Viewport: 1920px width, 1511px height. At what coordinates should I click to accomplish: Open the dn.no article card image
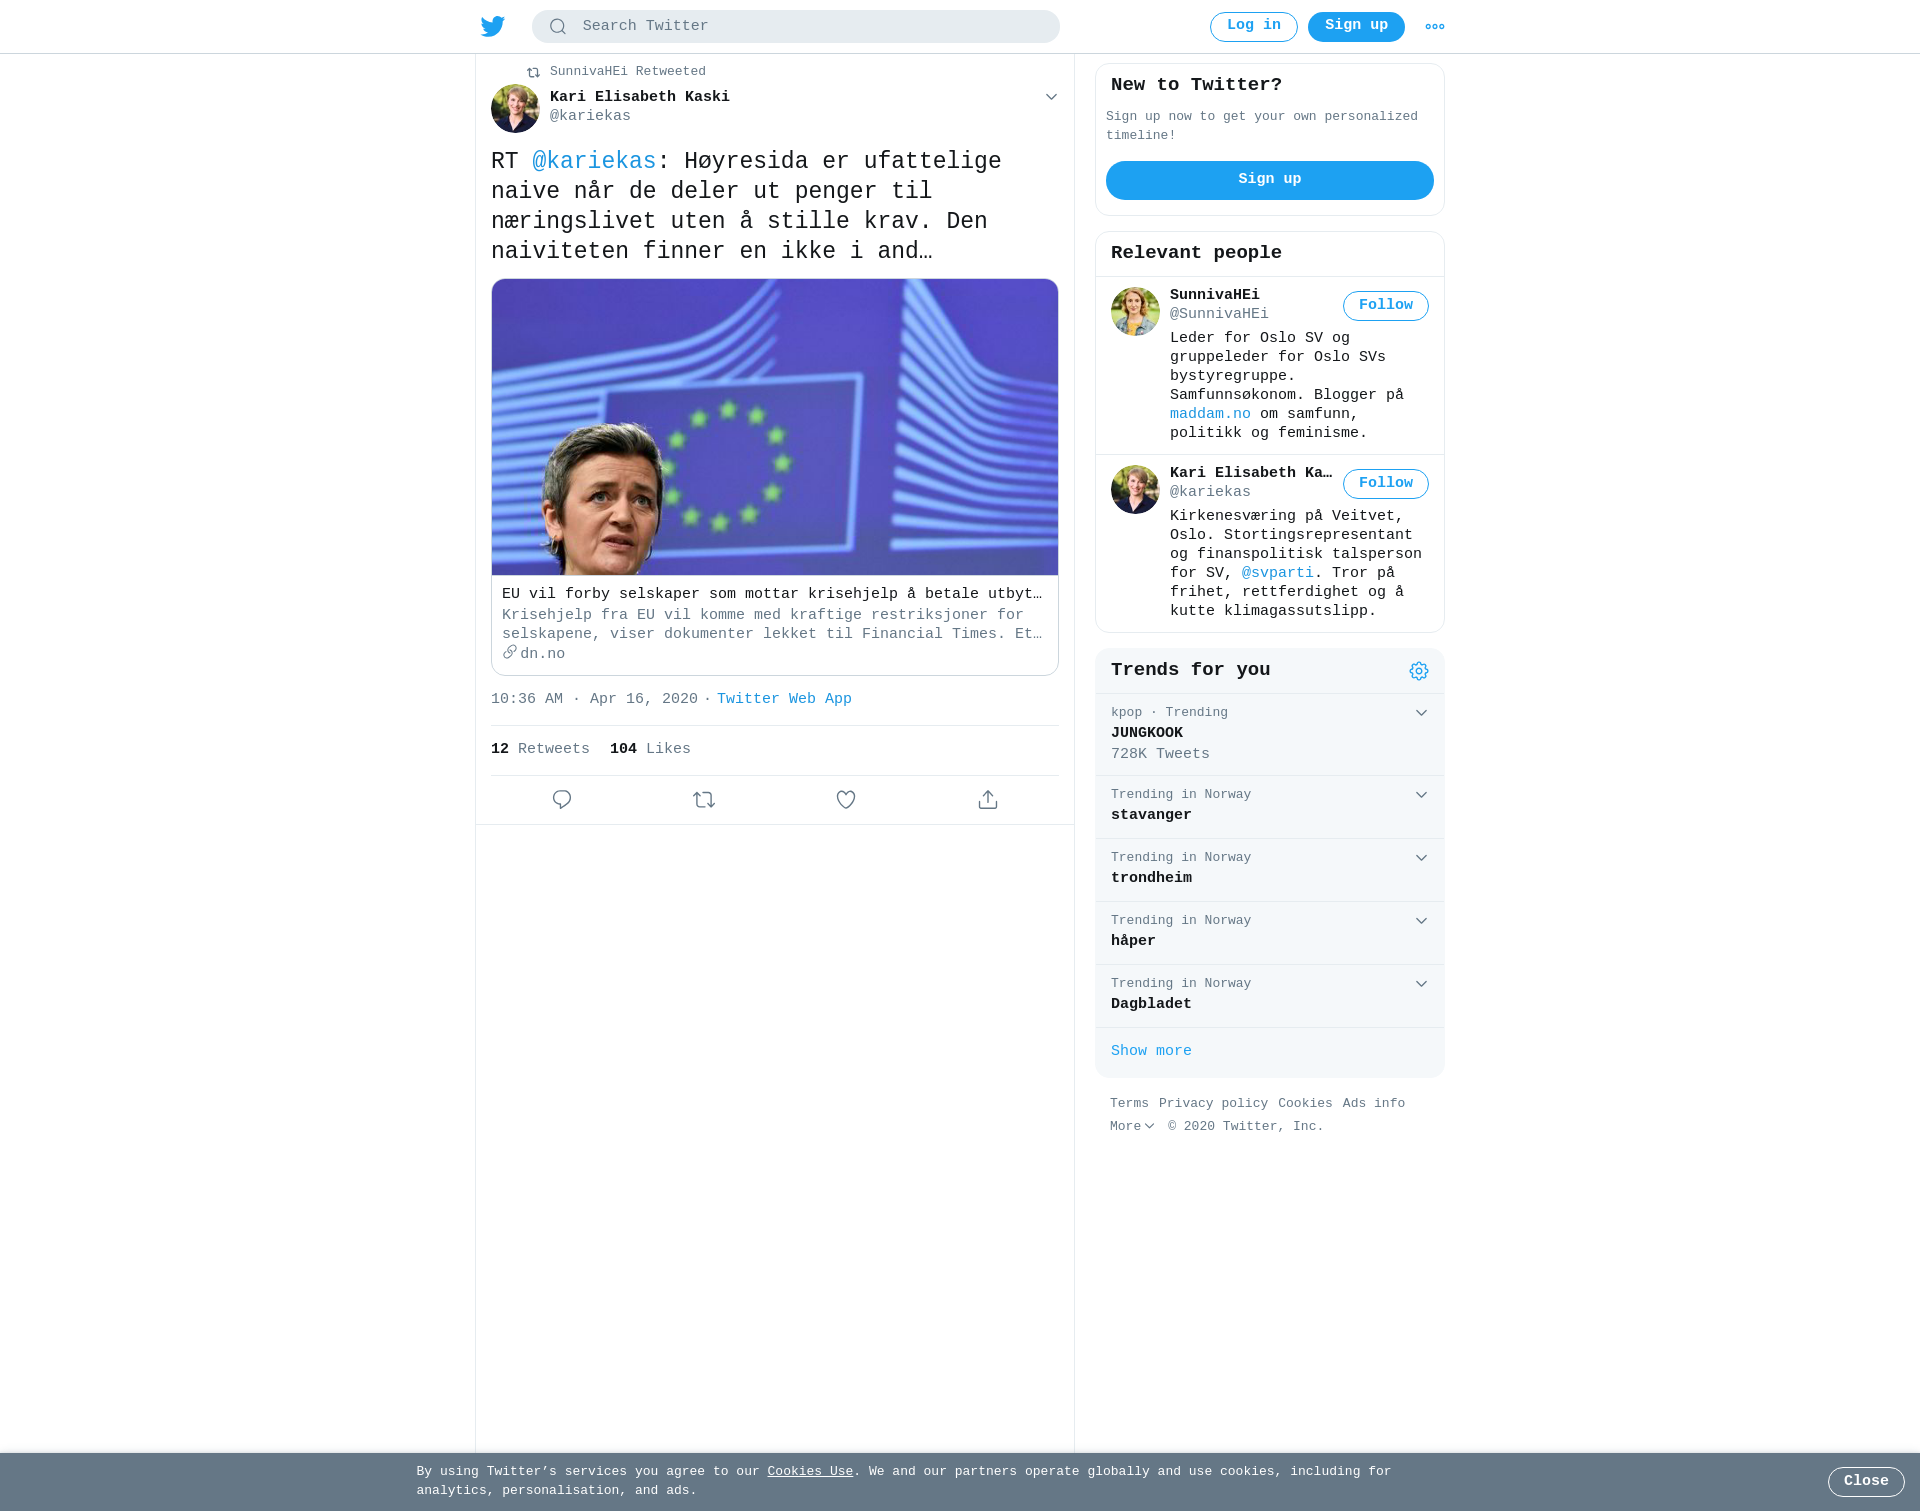(x=775, y=427)
